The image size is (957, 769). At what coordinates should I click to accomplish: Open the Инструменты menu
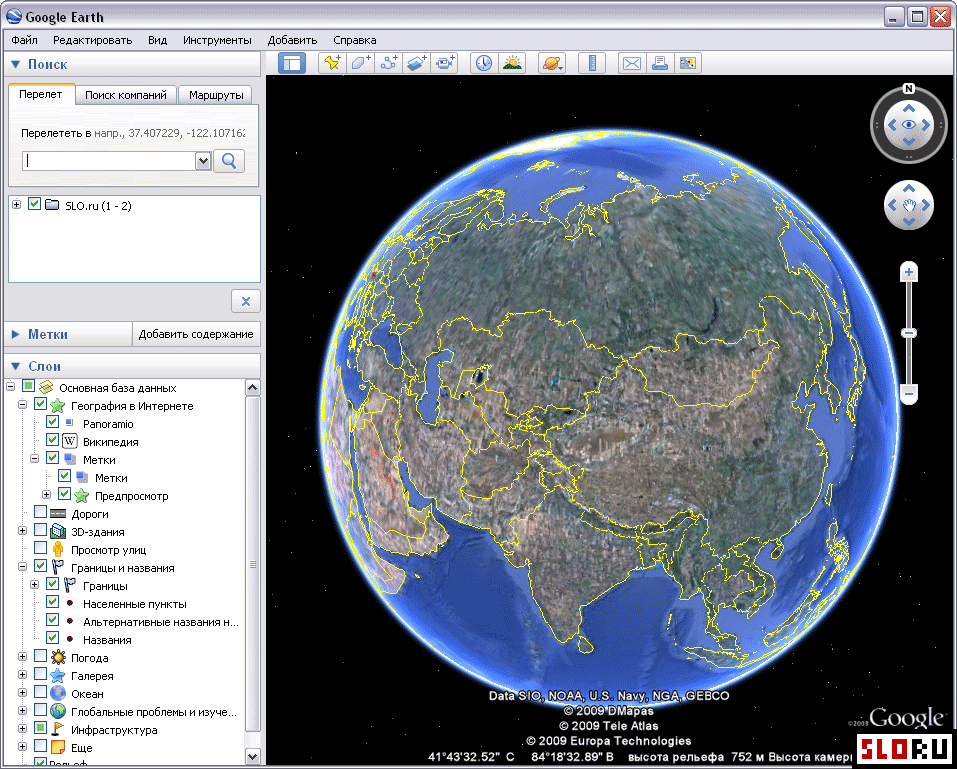(217, 40)
